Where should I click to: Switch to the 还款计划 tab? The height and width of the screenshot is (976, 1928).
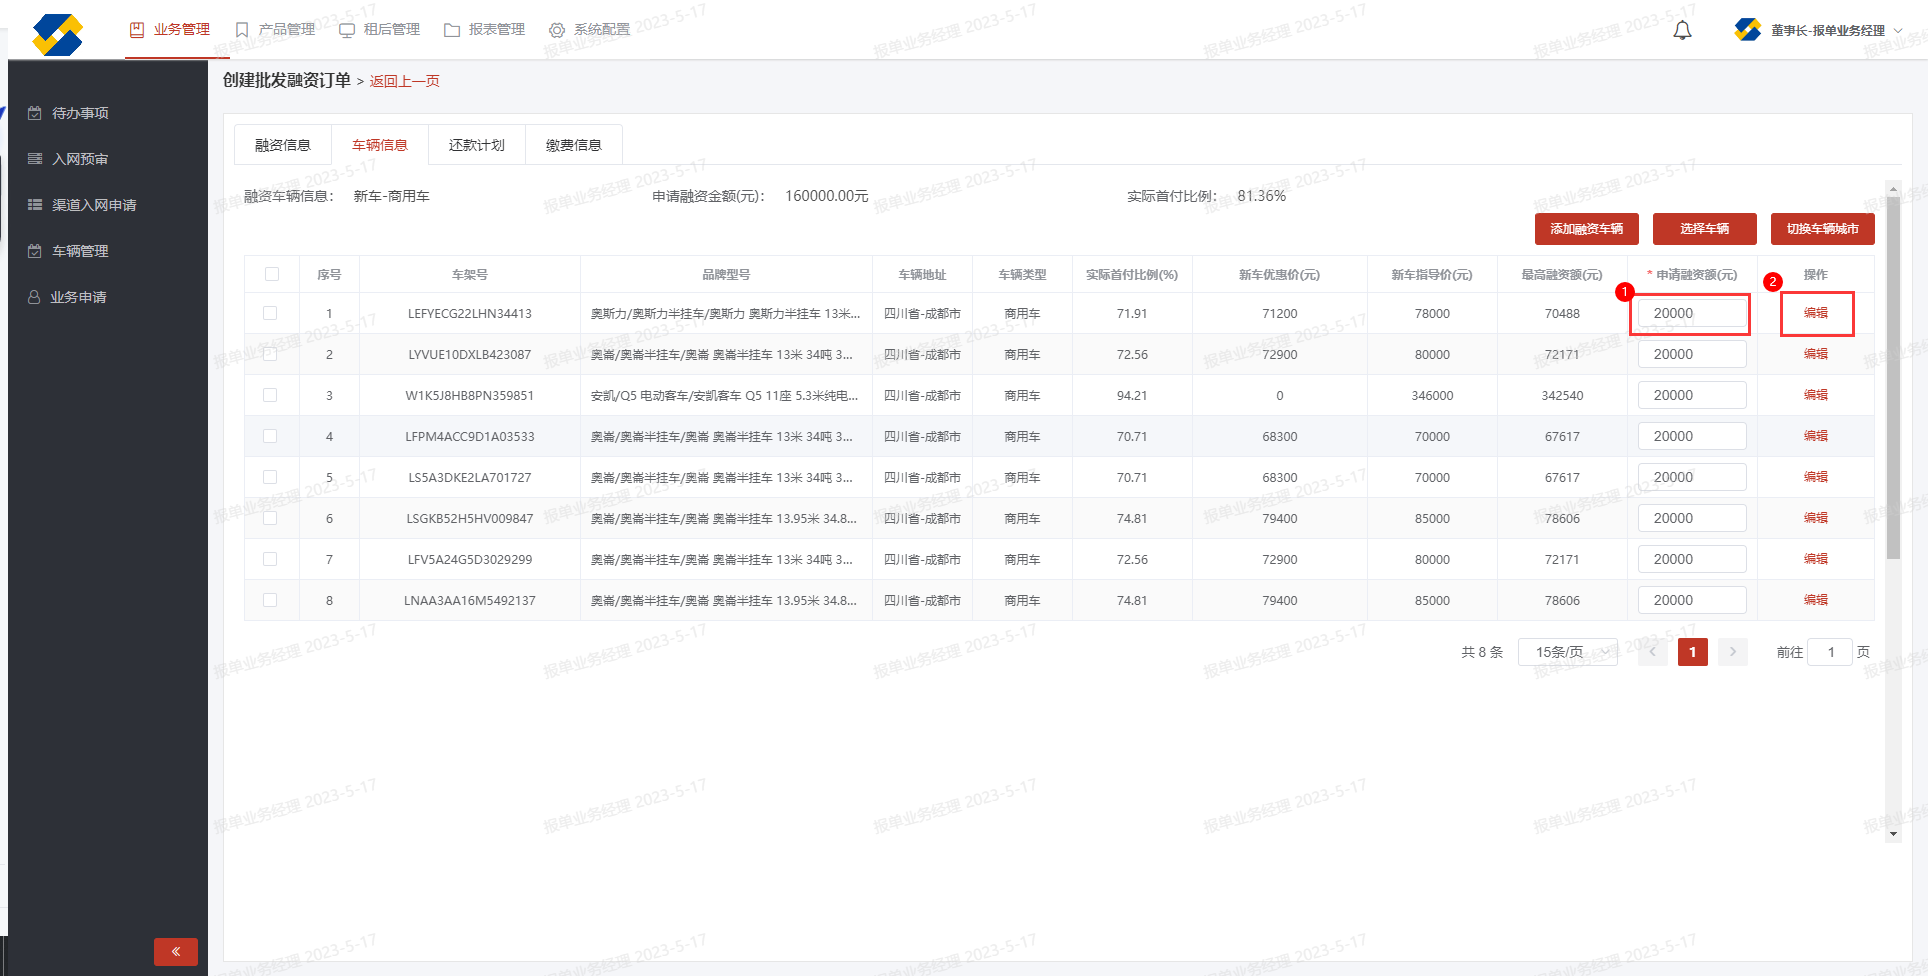point(477,145)
